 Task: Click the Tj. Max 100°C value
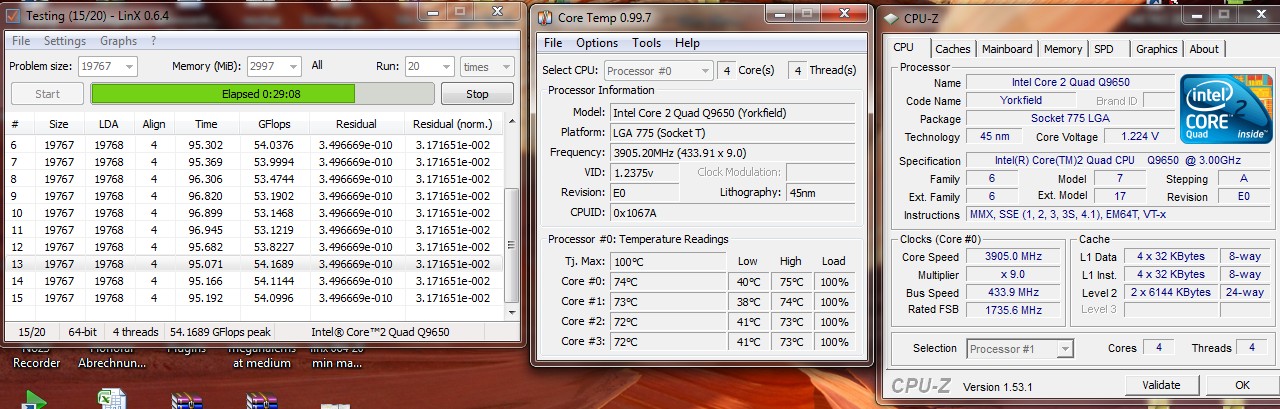click(668, 261)
